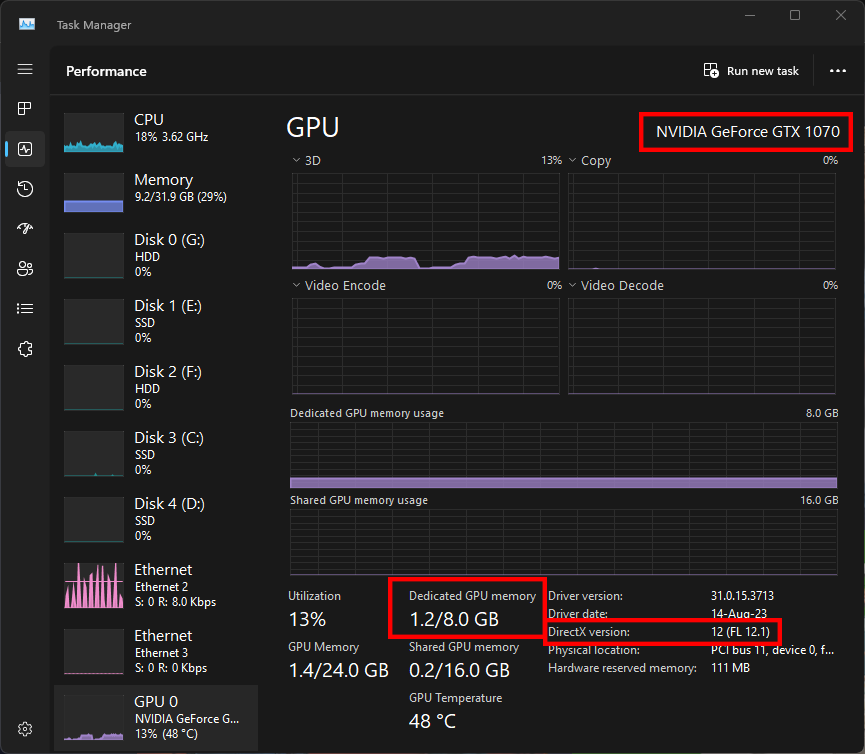Click the Shared GPU memory 0.2/16.0 GB value
Screen dimensions: 865x754
pyautogui.click(x=459, y=670)
